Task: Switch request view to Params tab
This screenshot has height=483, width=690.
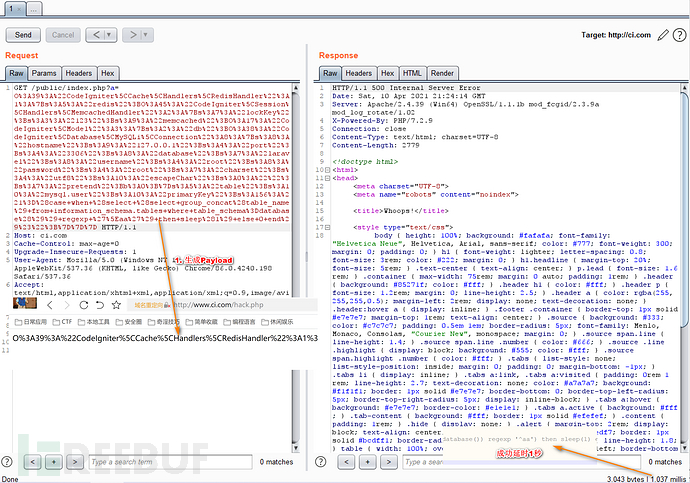Action: click(x=44, y=73)
